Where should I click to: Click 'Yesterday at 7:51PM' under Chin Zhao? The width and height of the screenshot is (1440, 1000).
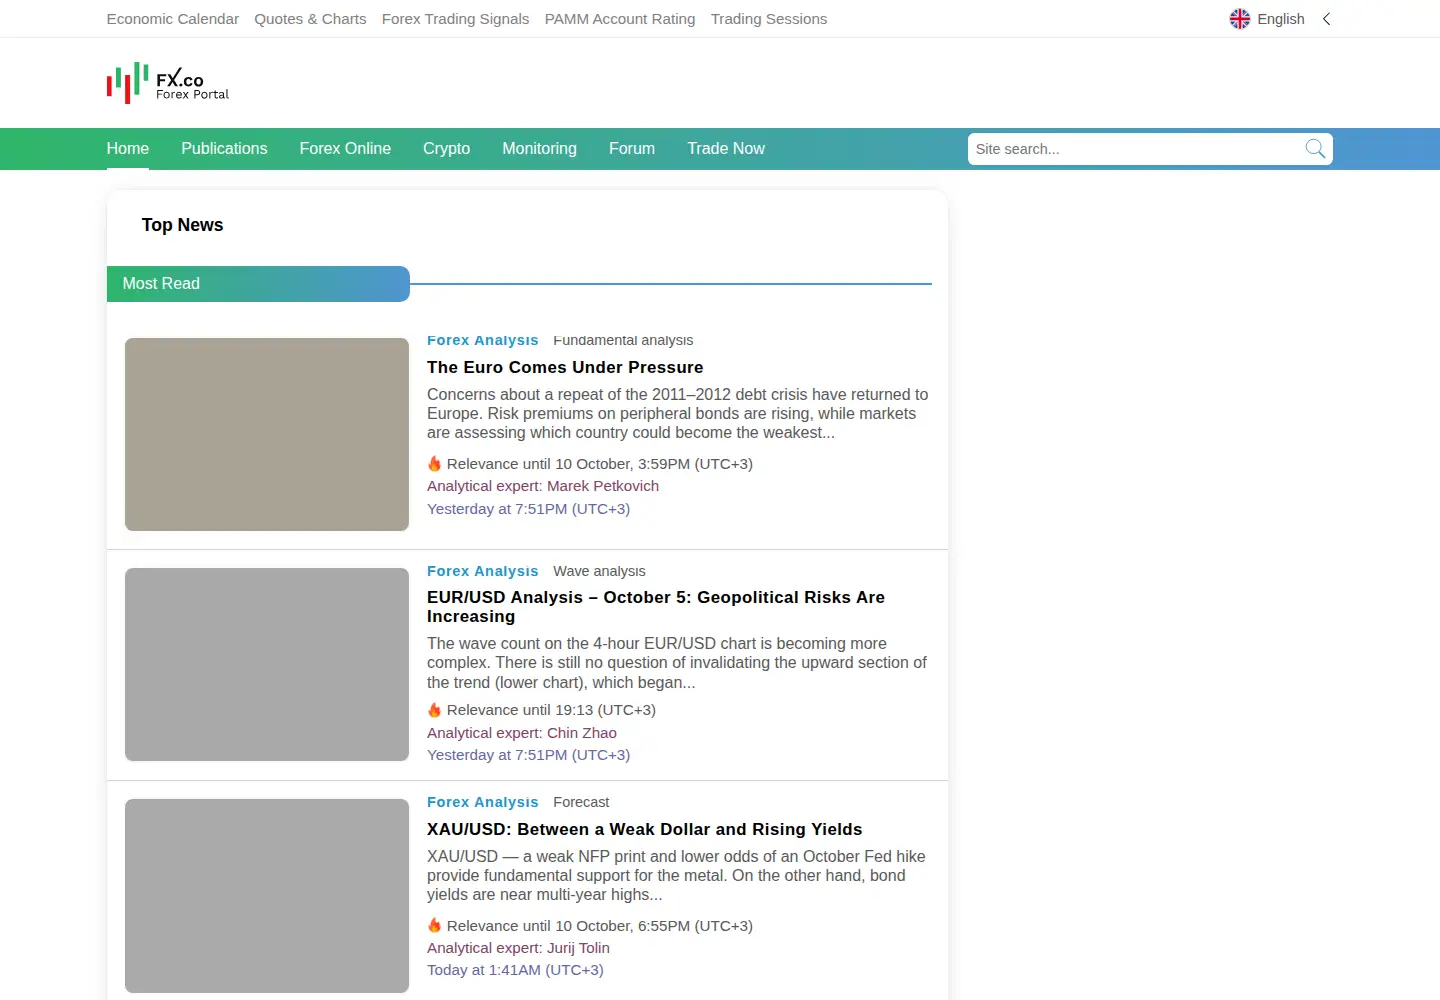pos(528,755)
